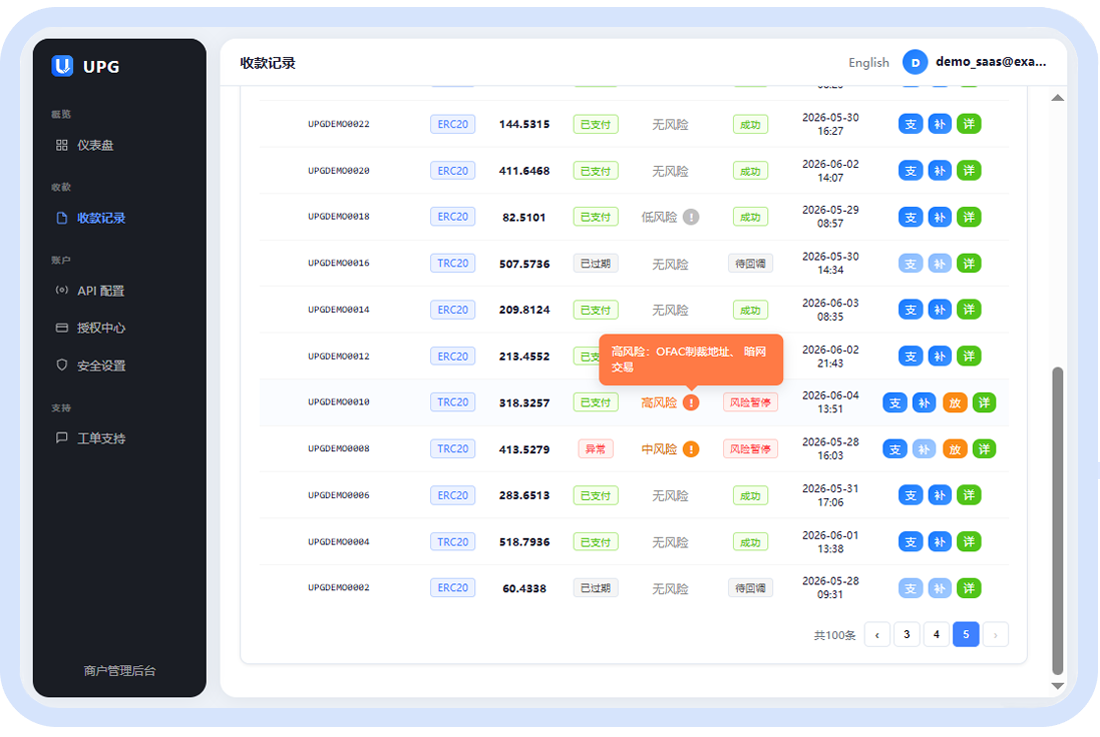This screenshot has width=1100, height=737.
Task: Click 待回调 tag for UPGDEMO0016
Action: [750, 264]
